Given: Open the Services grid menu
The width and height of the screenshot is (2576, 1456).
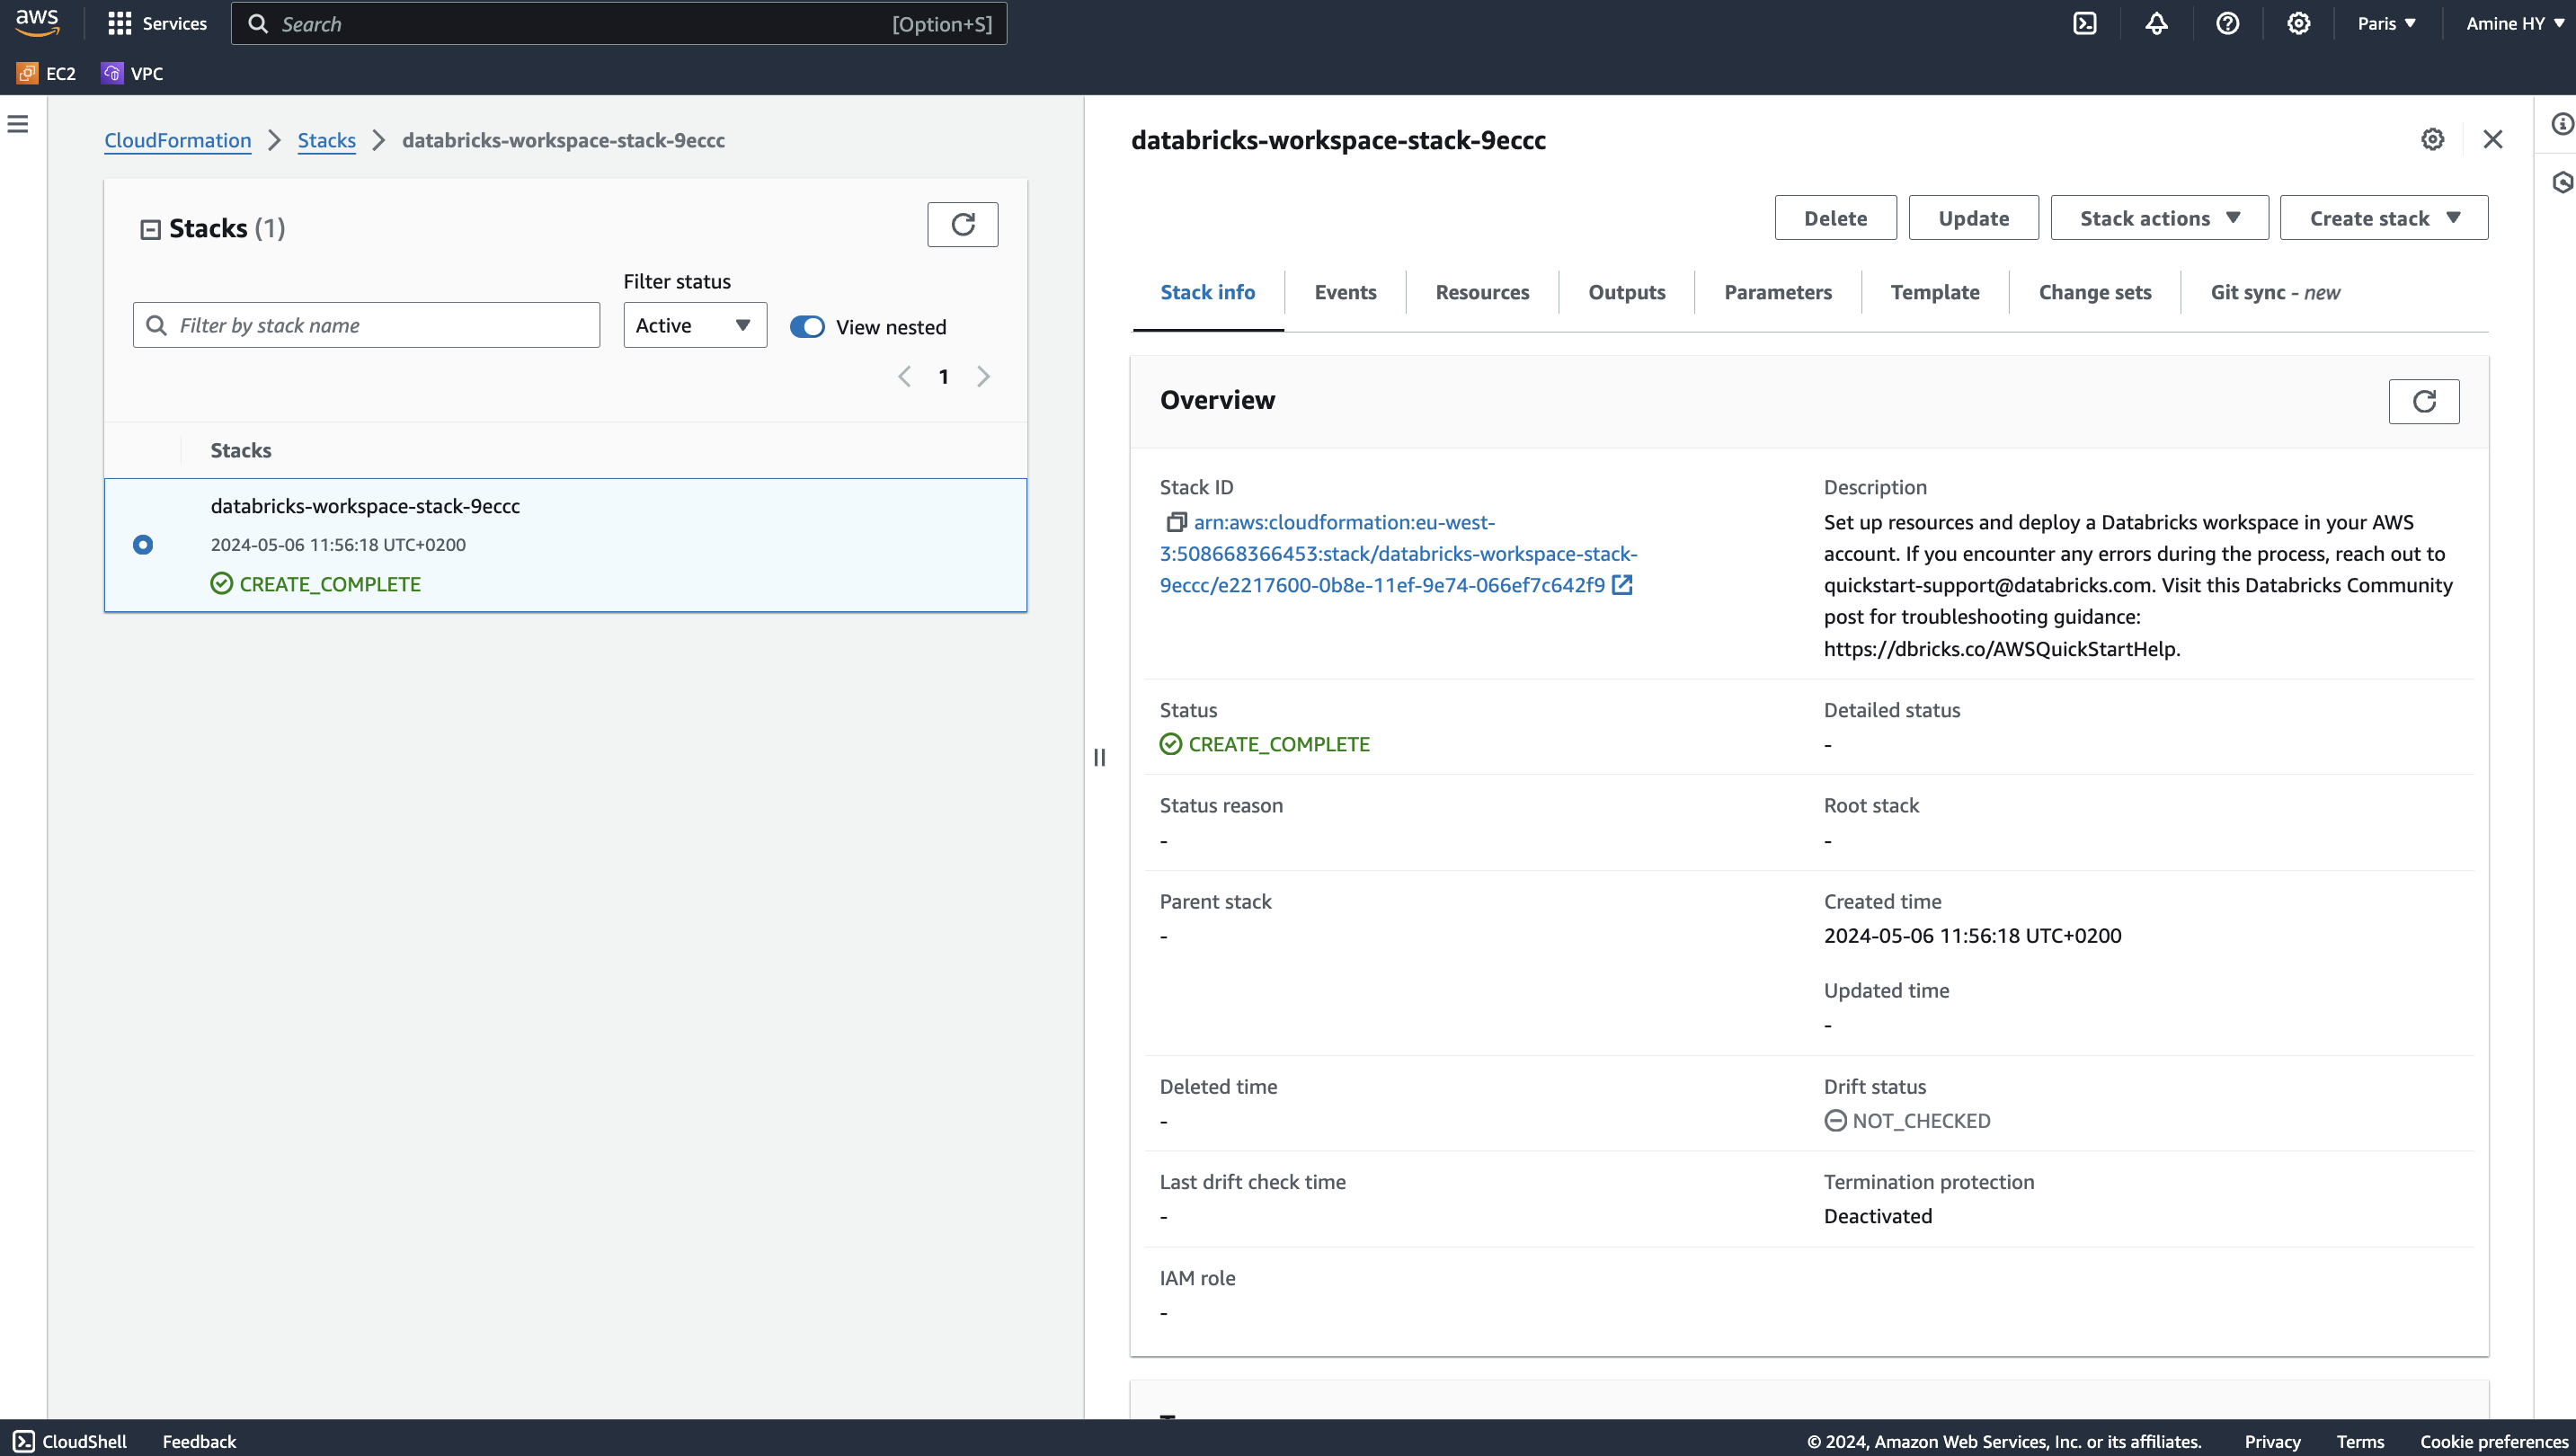Looking at the screenshot, I should 157,23.
